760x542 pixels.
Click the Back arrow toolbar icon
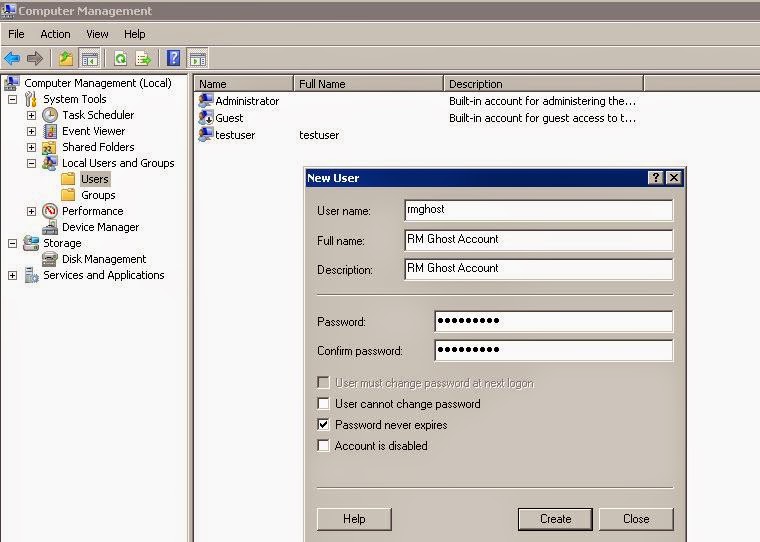click(x=12, y=59)
